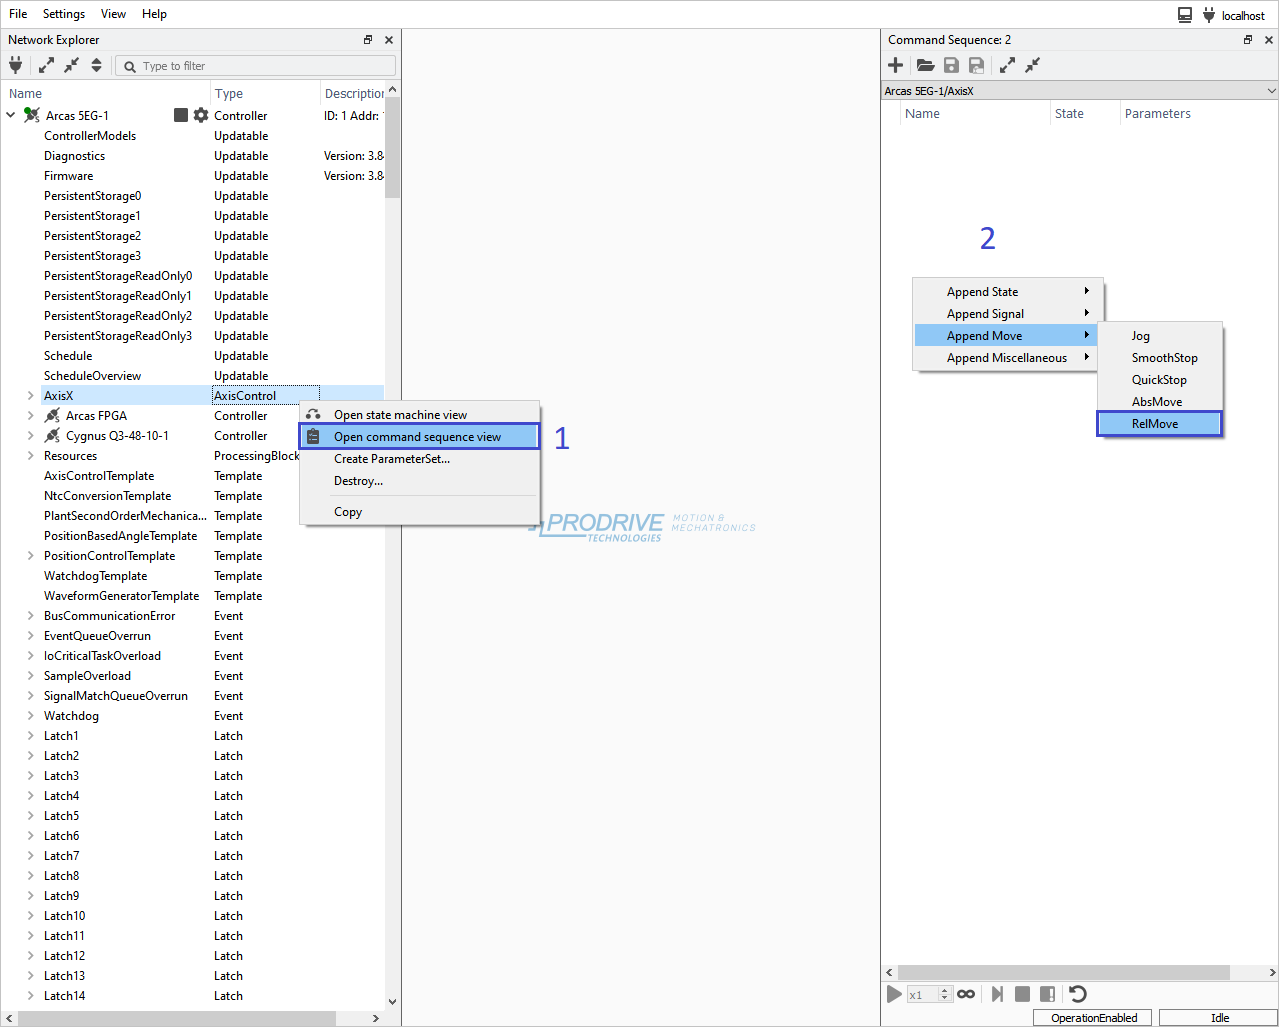
Task: Enable infinite loop playback of the sequence
Action: click(966, 993)
